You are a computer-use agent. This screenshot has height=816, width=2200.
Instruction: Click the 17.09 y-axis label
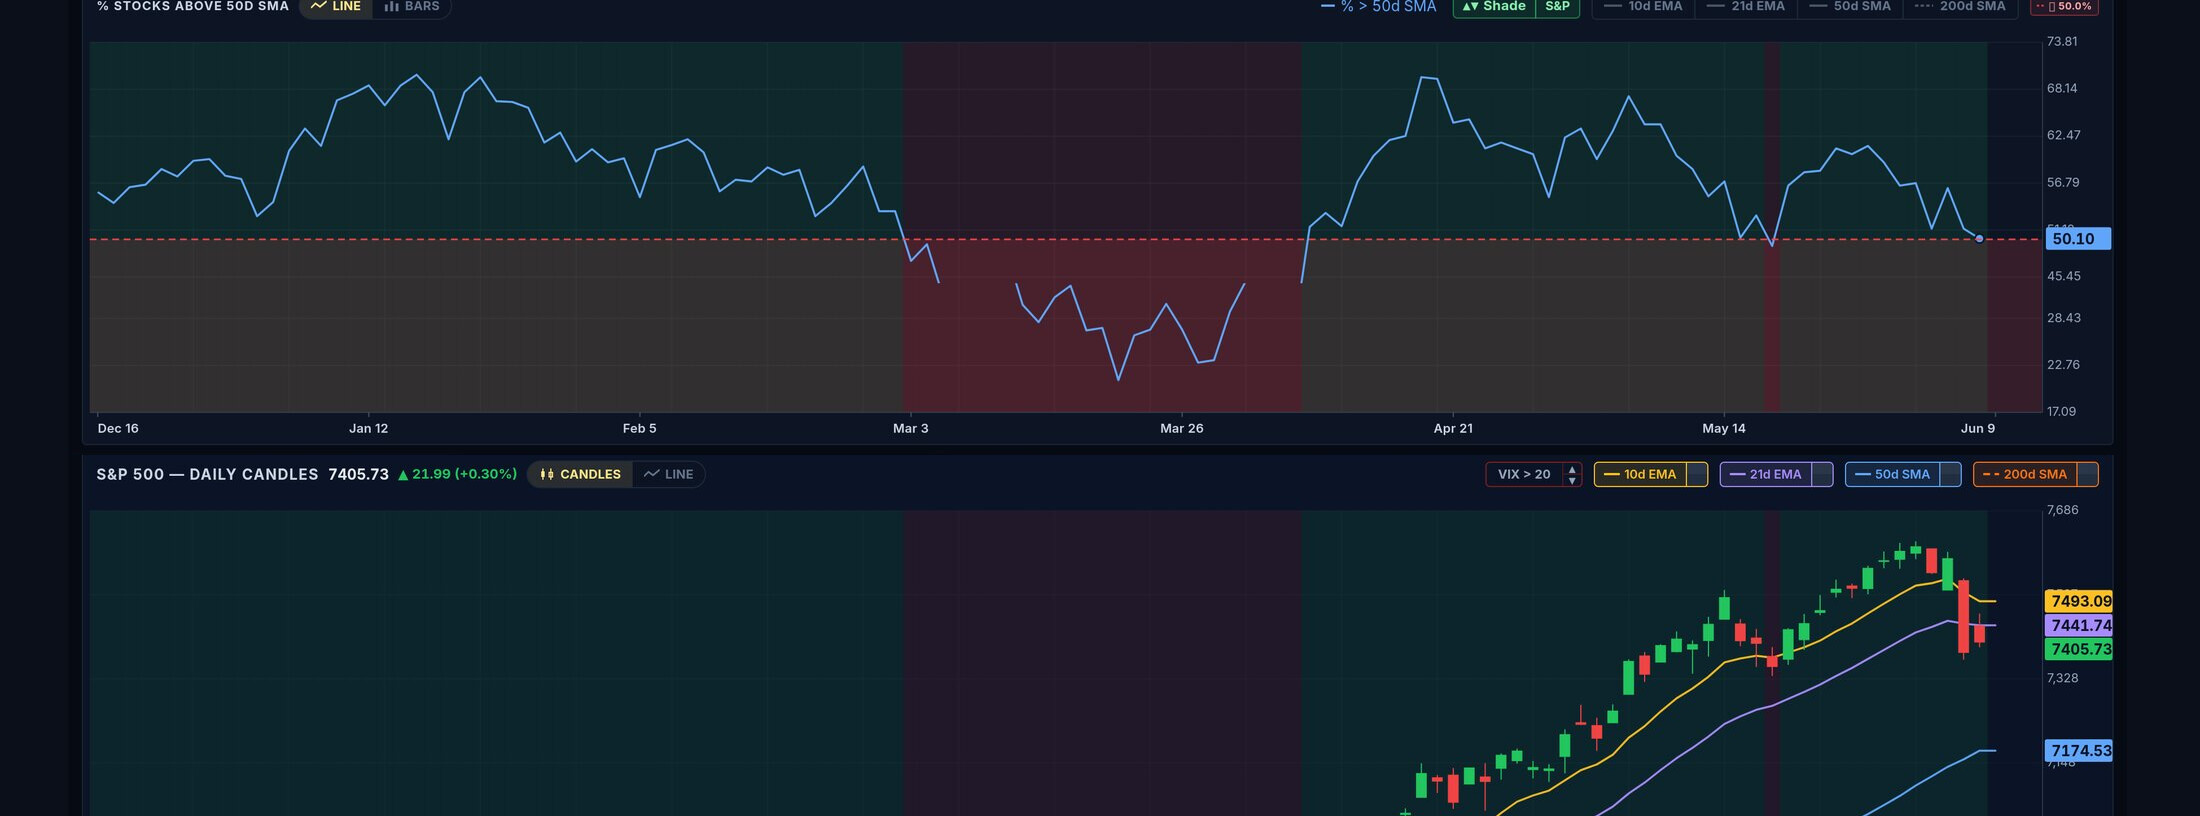(x=2061, y=411)
